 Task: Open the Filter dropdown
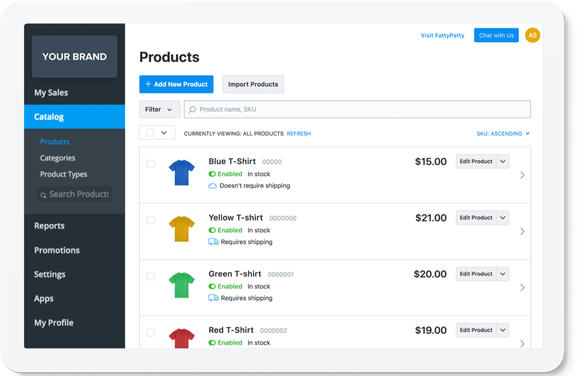(x=159, y=109)
